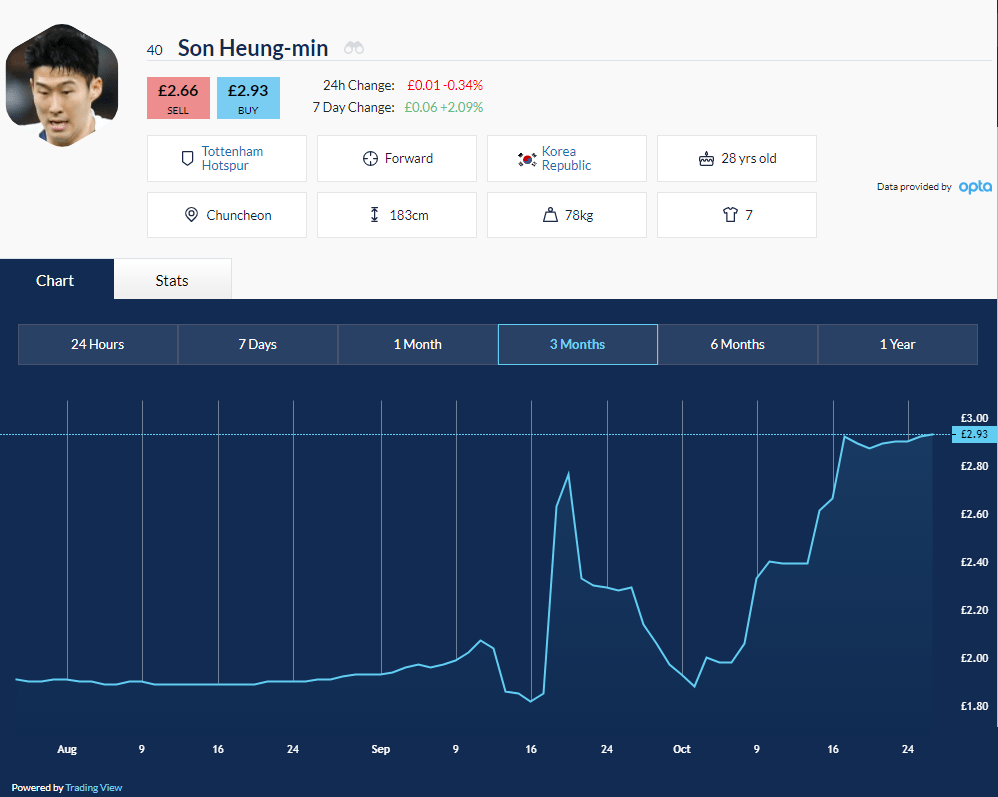This screenshot has height=797, width=998.
Task: Click the 'Sep' date label on axis
Action: [x=381, y=749]
